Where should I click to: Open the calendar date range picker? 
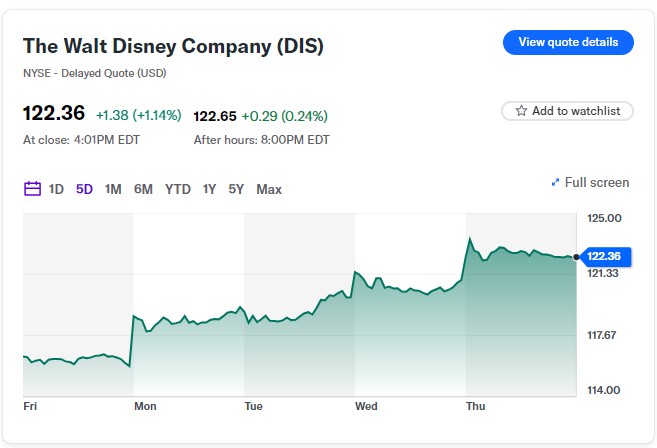[32, 189]
